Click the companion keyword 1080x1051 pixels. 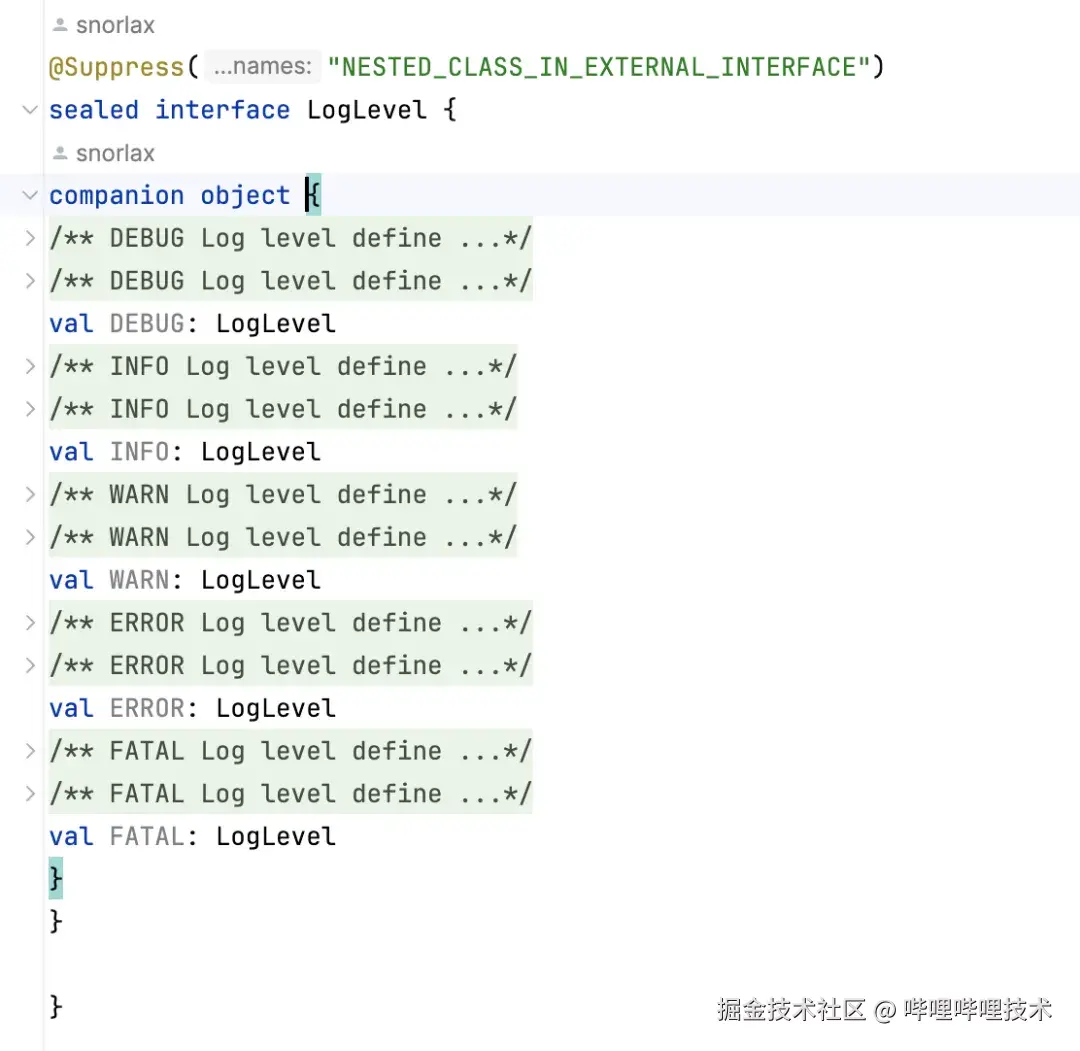coord(116,196)
